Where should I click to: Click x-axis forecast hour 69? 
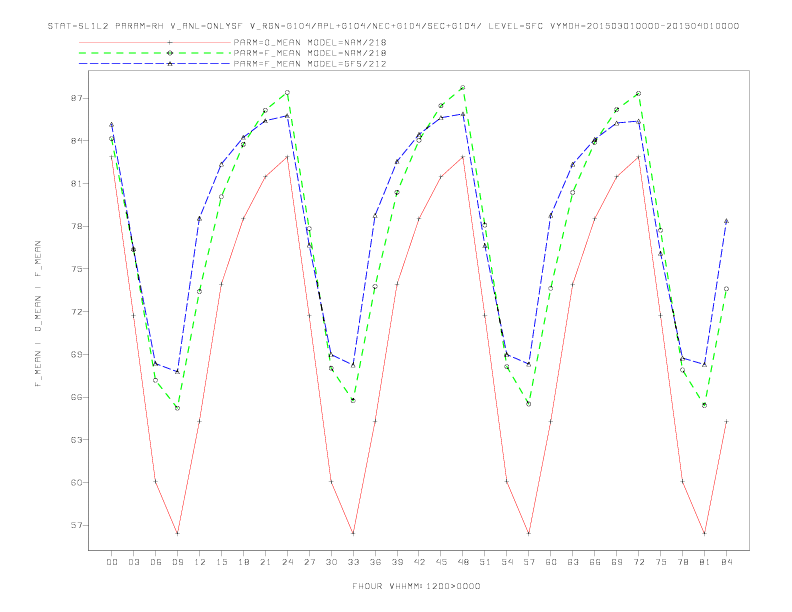[x=617, y=562]
